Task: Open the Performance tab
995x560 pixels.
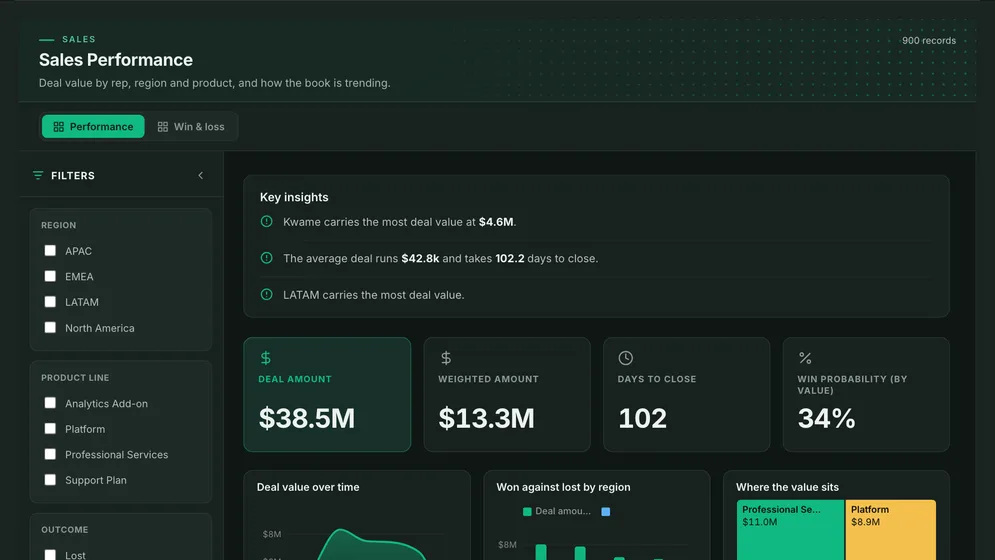Action: (93, 126)
